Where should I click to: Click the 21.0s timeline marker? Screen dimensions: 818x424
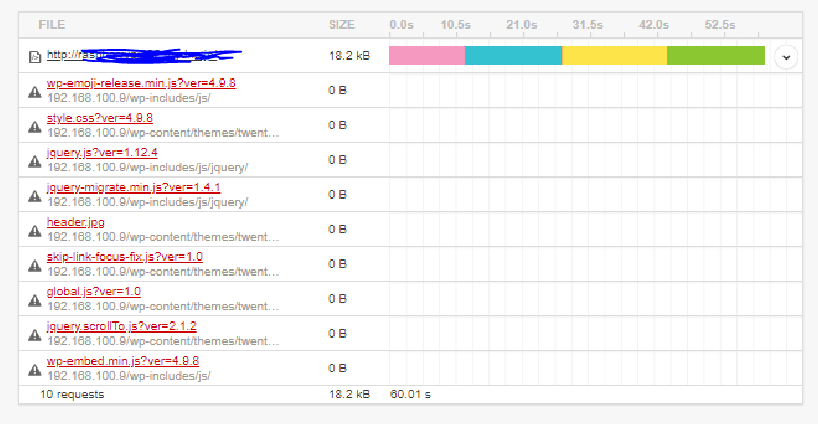[522, 24]
